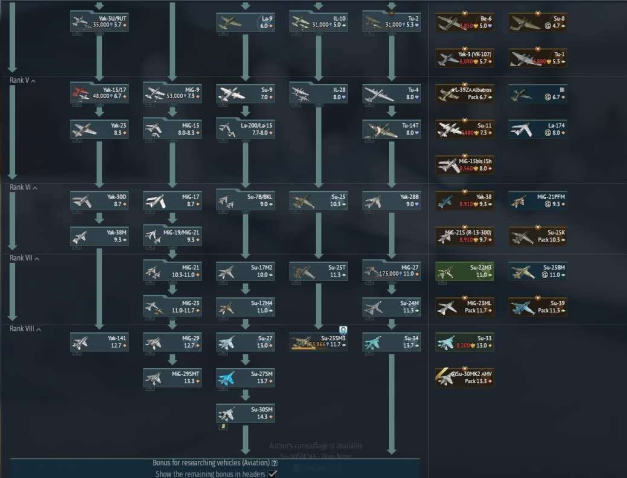
Task: Select the Yak-141 aircraft icon
Action: 83,343
